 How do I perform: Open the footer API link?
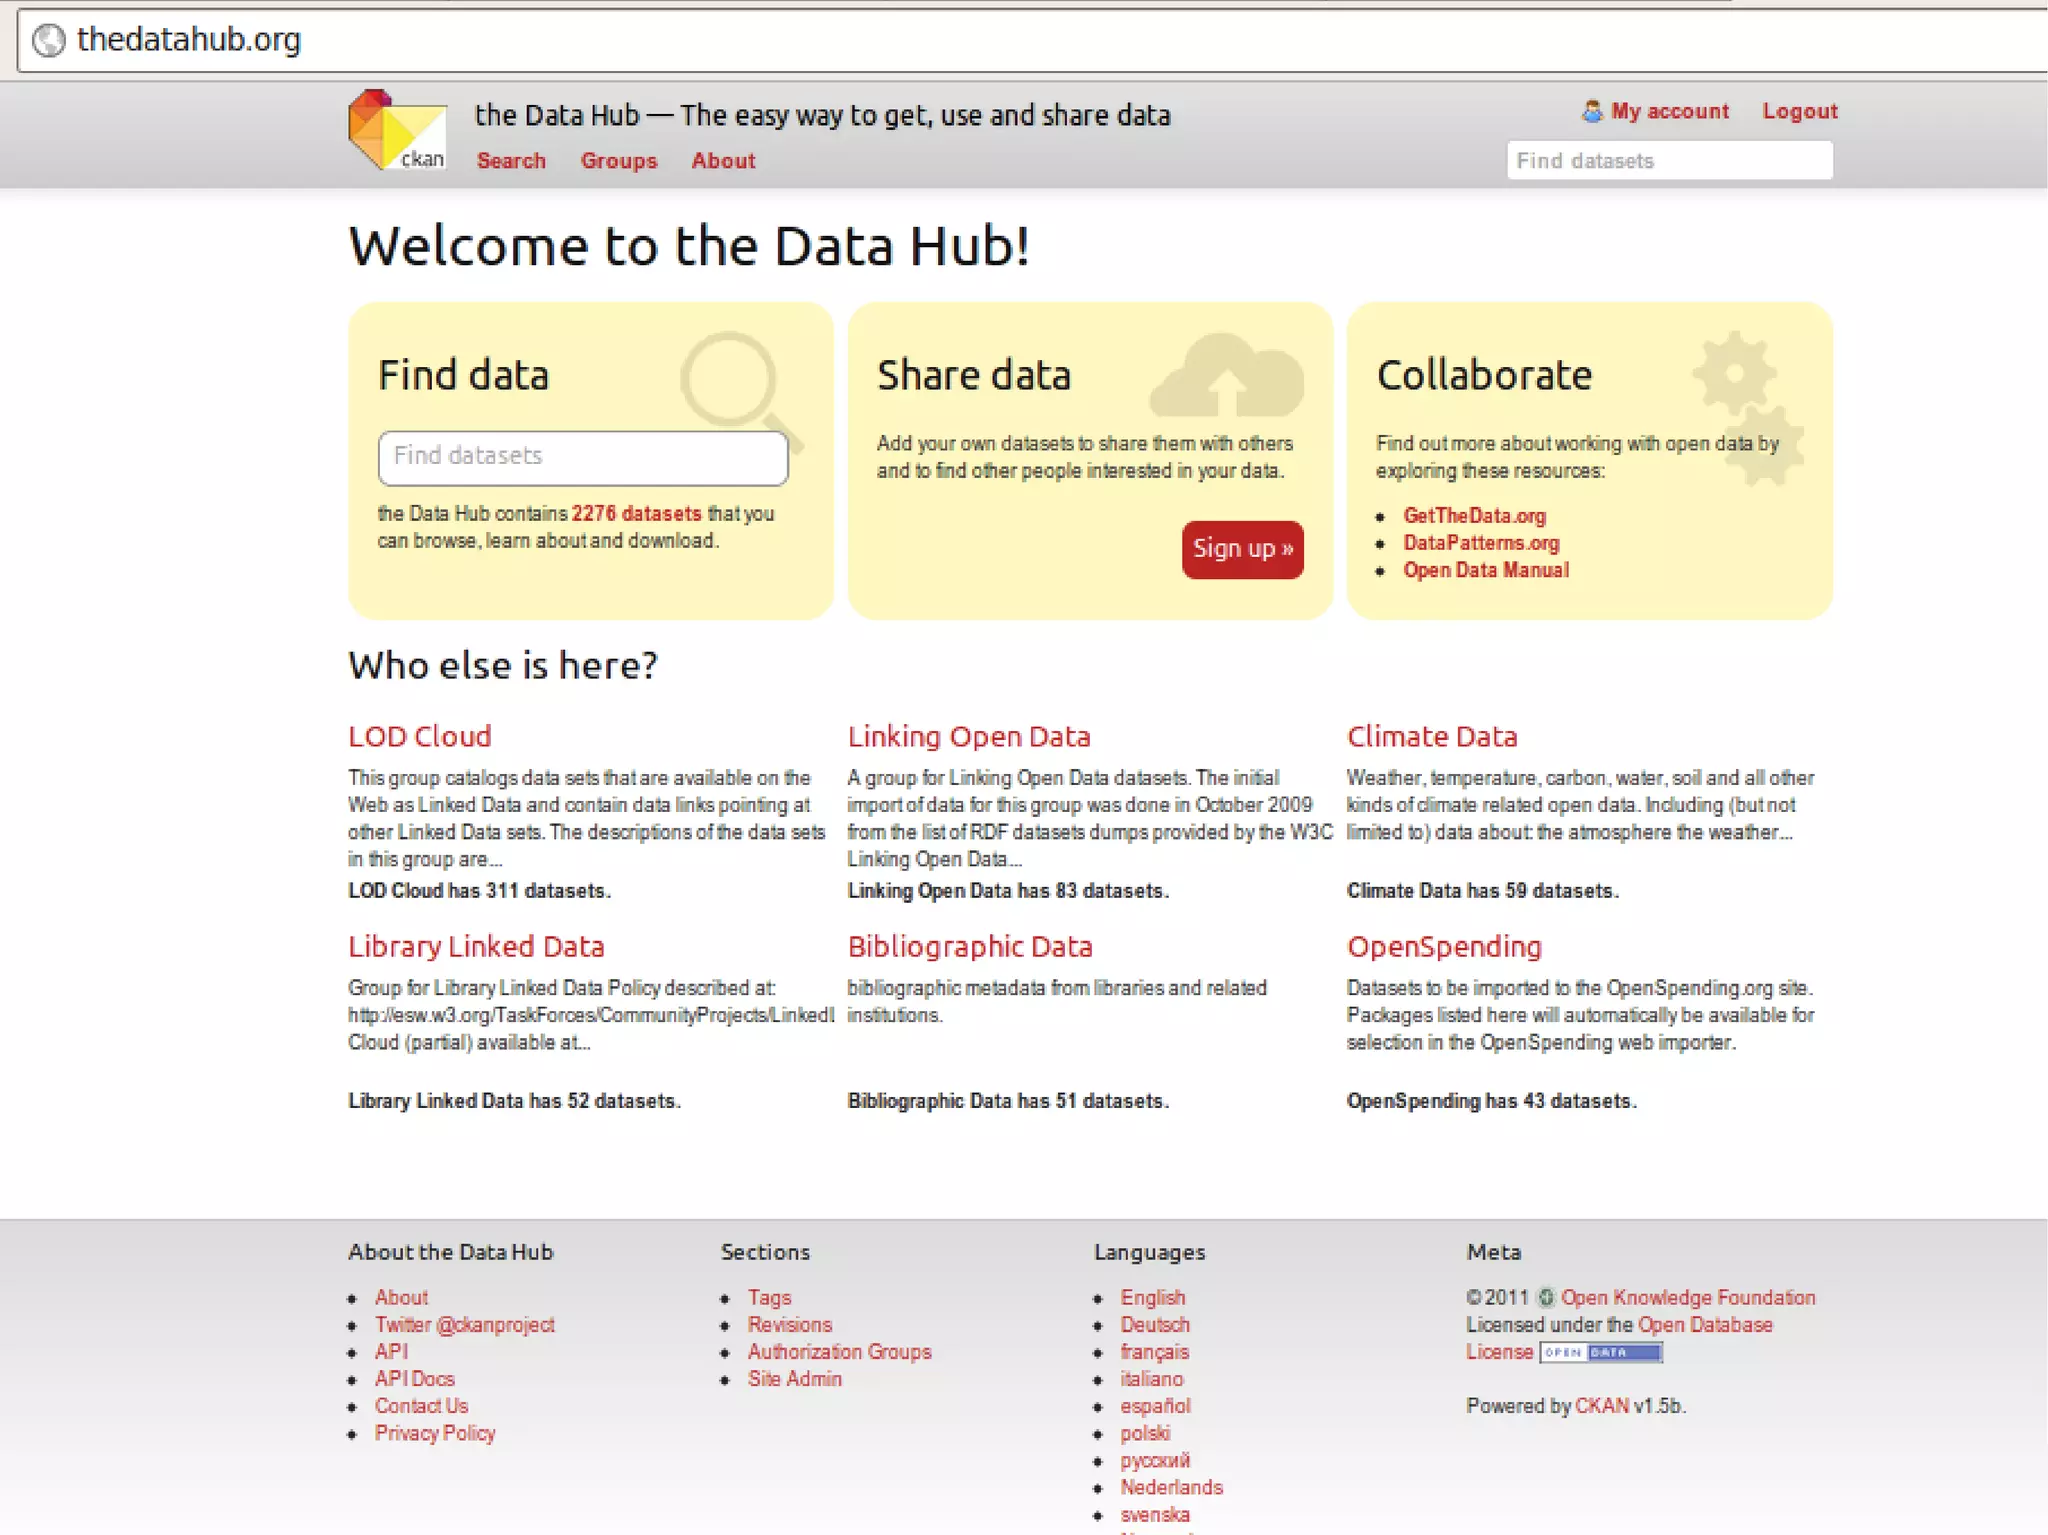[x=391, y=1351]
